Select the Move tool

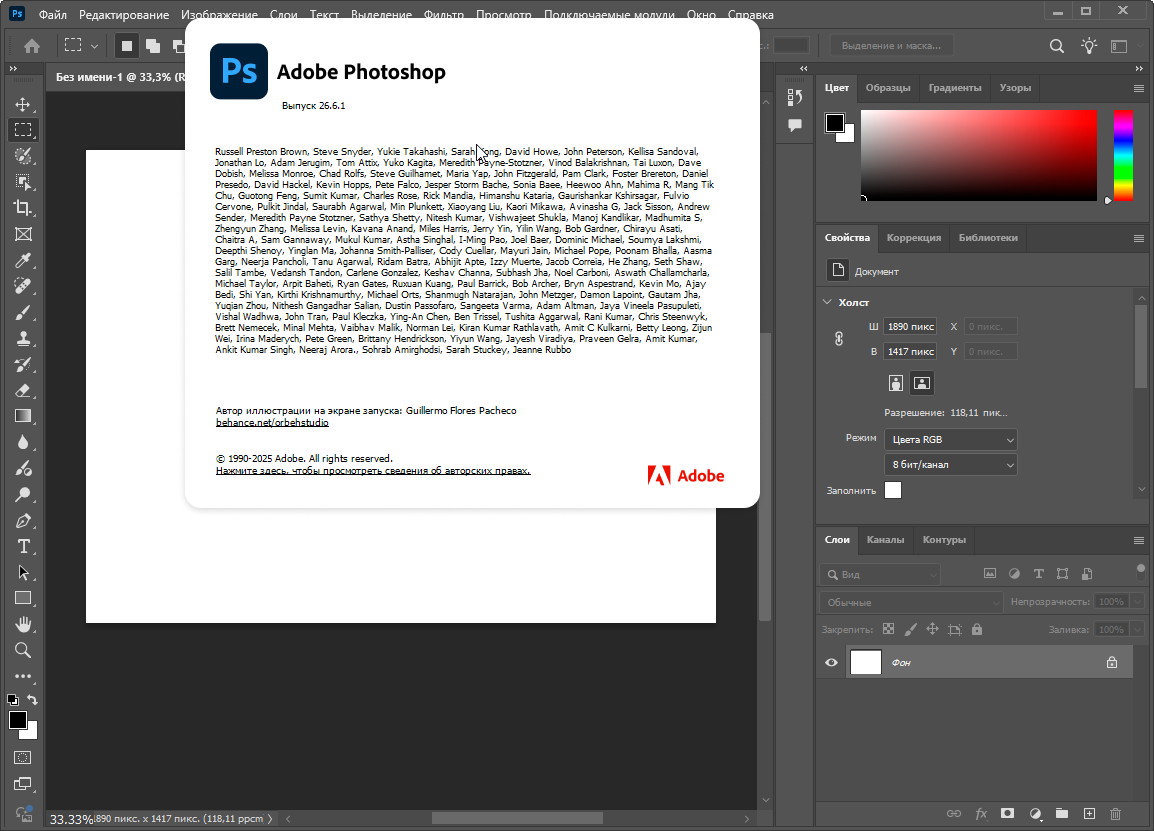point(23,105)
